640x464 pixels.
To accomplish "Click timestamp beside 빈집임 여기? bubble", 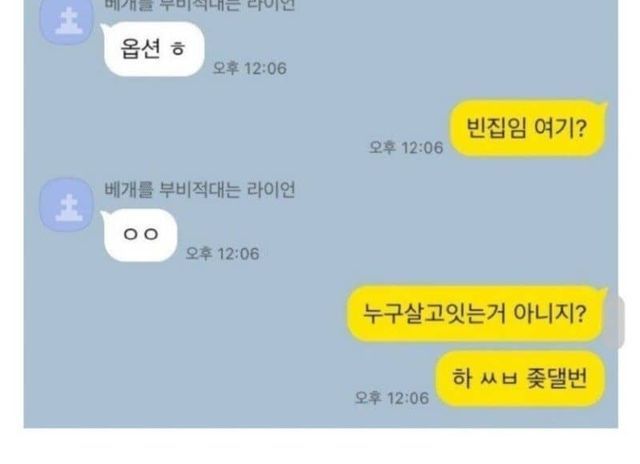I will coord(406,148).
